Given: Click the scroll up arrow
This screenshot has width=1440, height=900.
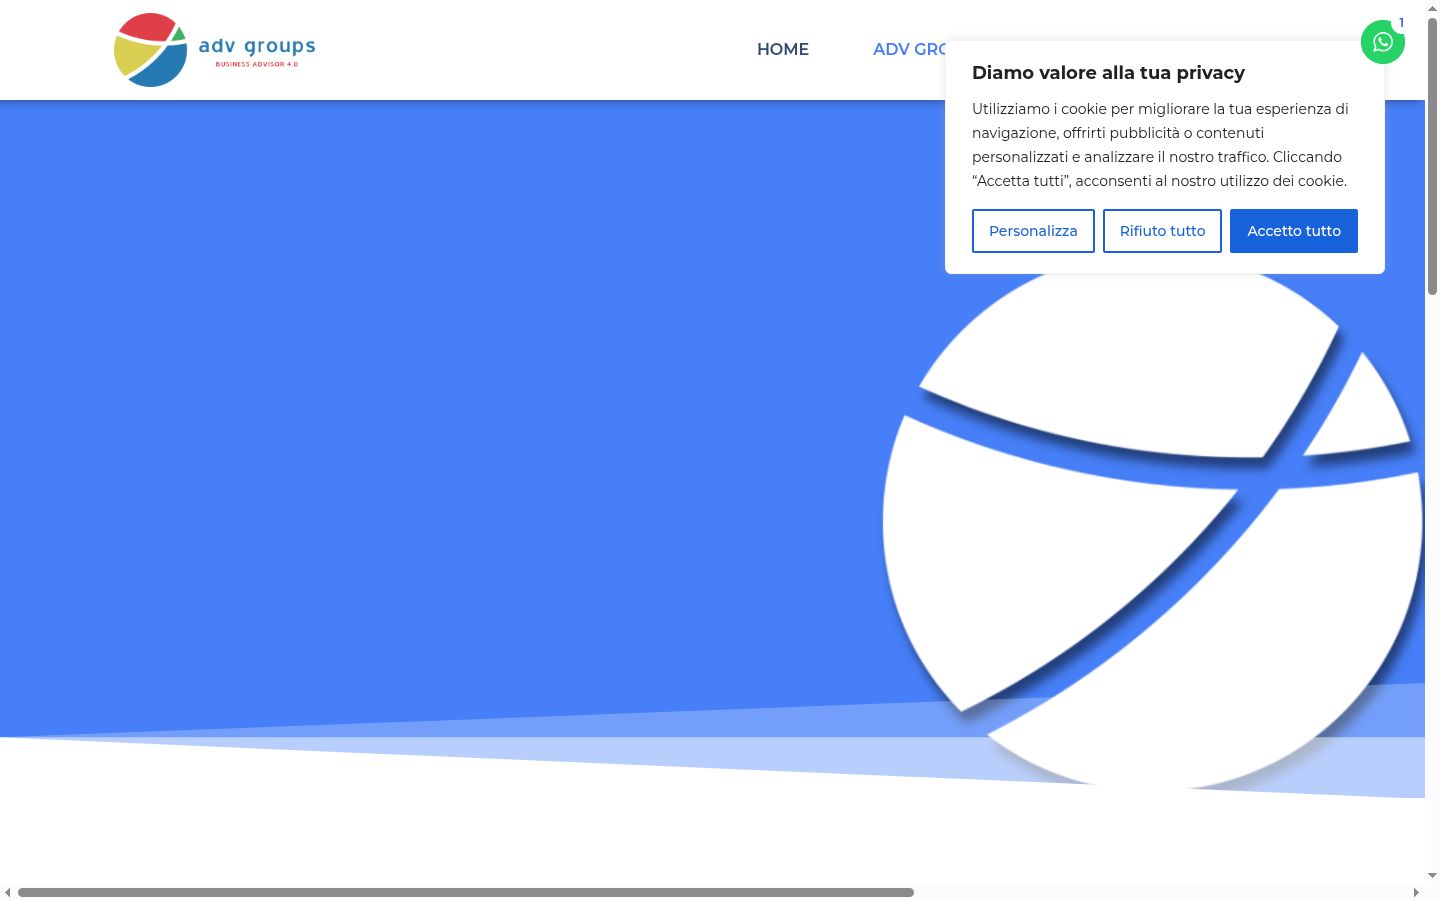Looking at the screenshot, I should 1432,7.
